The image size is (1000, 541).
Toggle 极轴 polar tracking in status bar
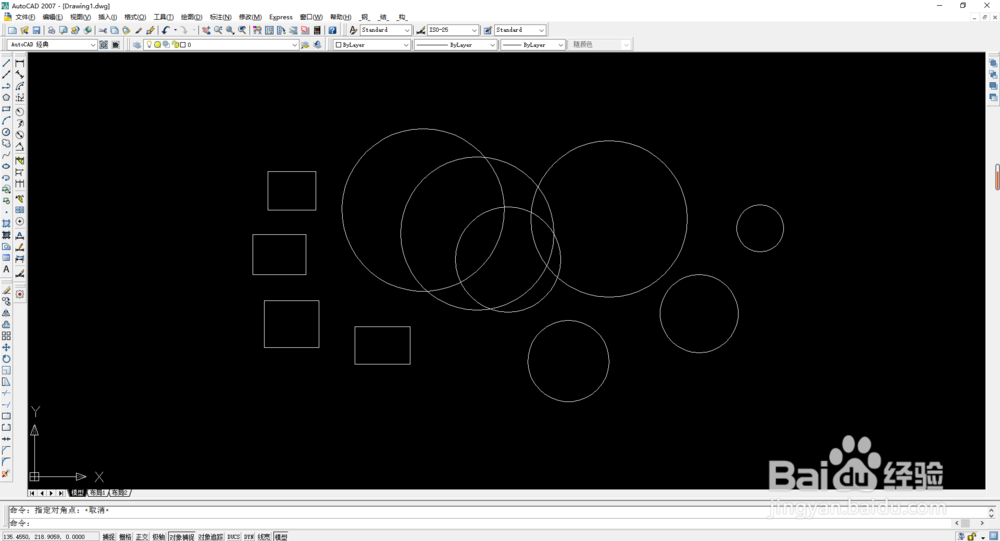click(x=159, y=537)
